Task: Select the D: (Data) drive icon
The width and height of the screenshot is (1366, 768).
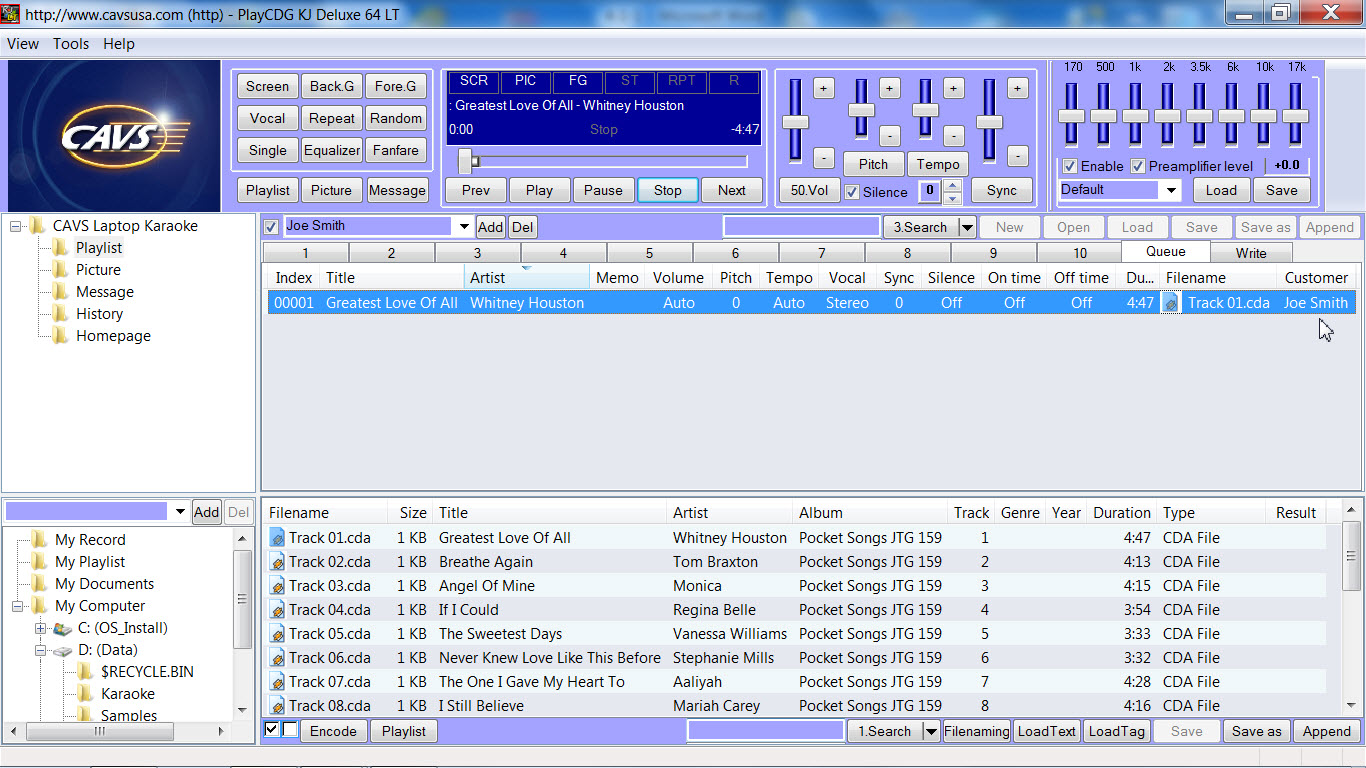Action: point(62,650)
